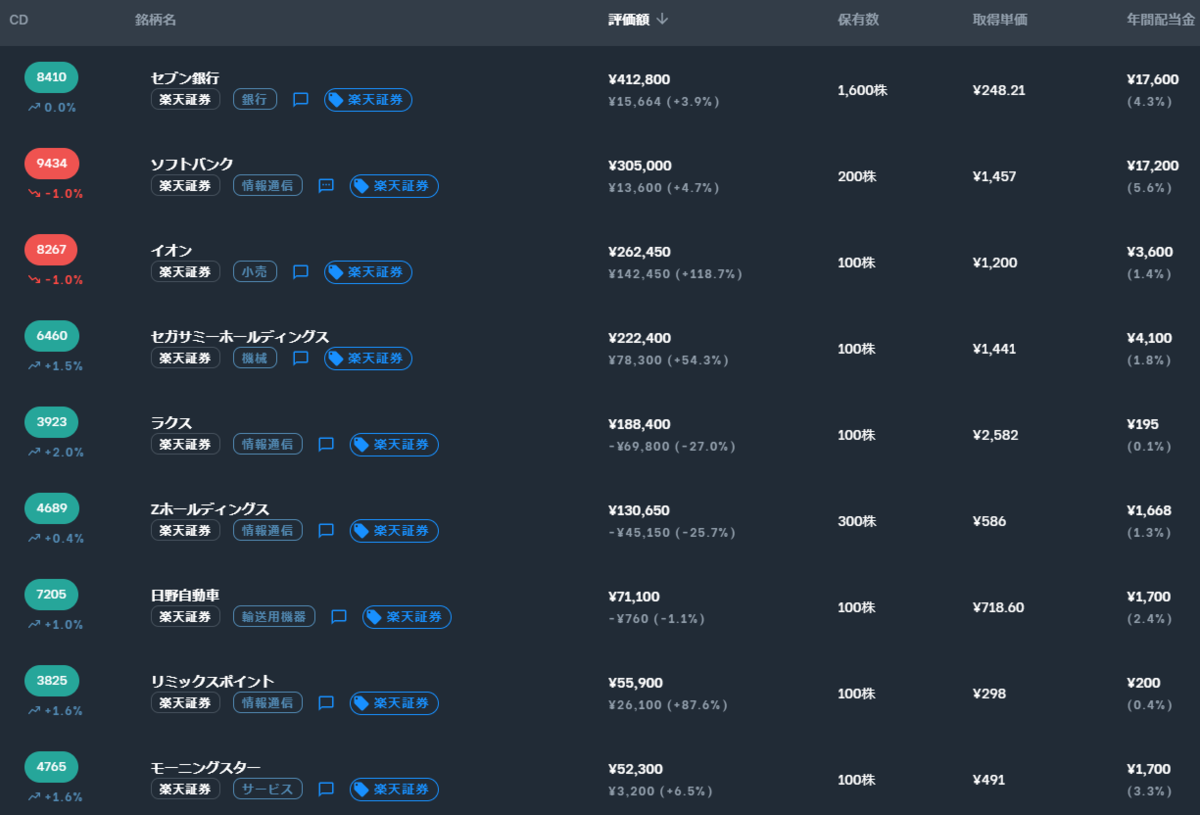1200x815 pixels.
Task: Open comment icon for イオン
Action: coord(300,272)
